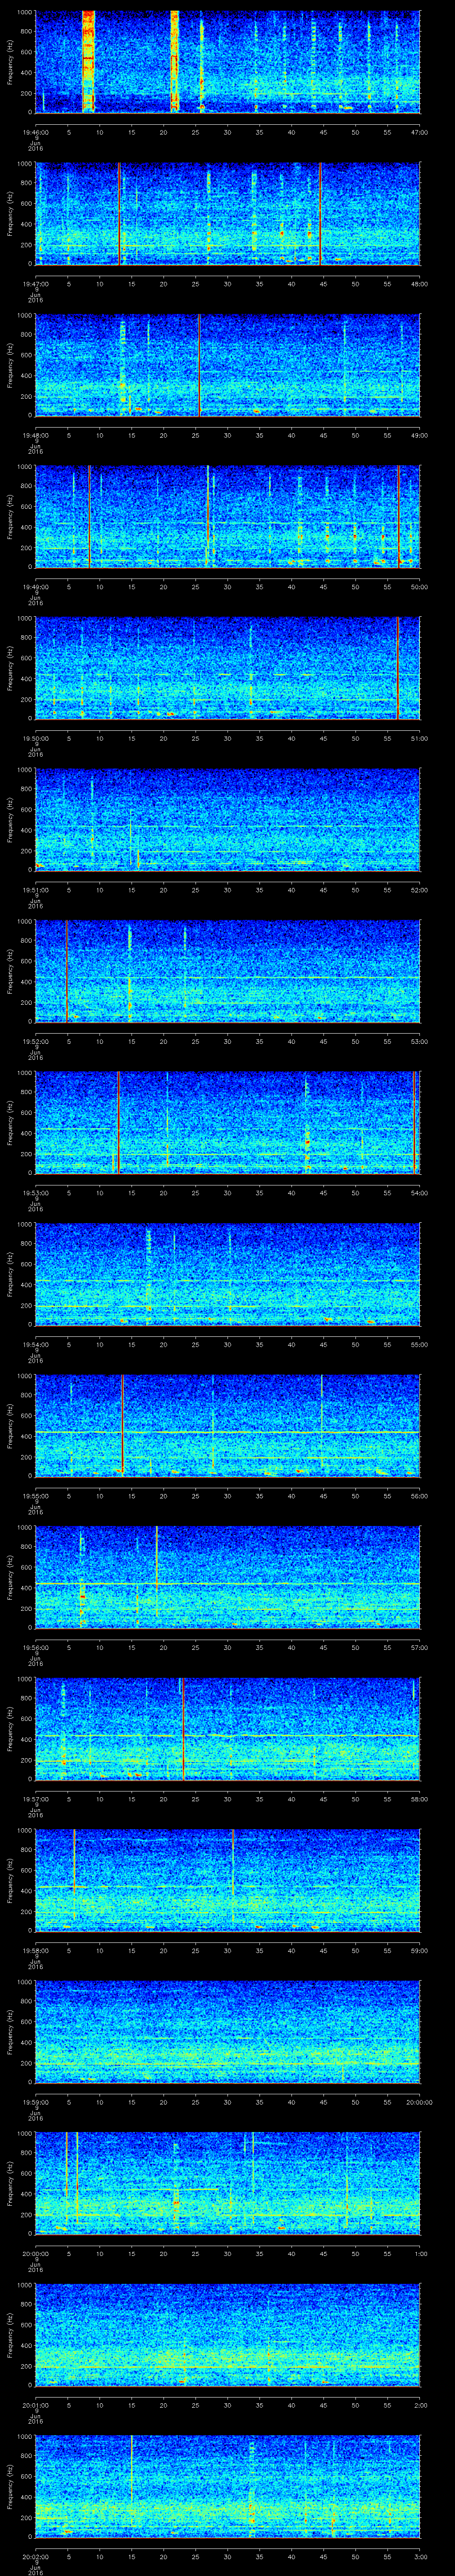
Task: Click the 19:53:00 start time label
Action: click(x=35, y=1192)
